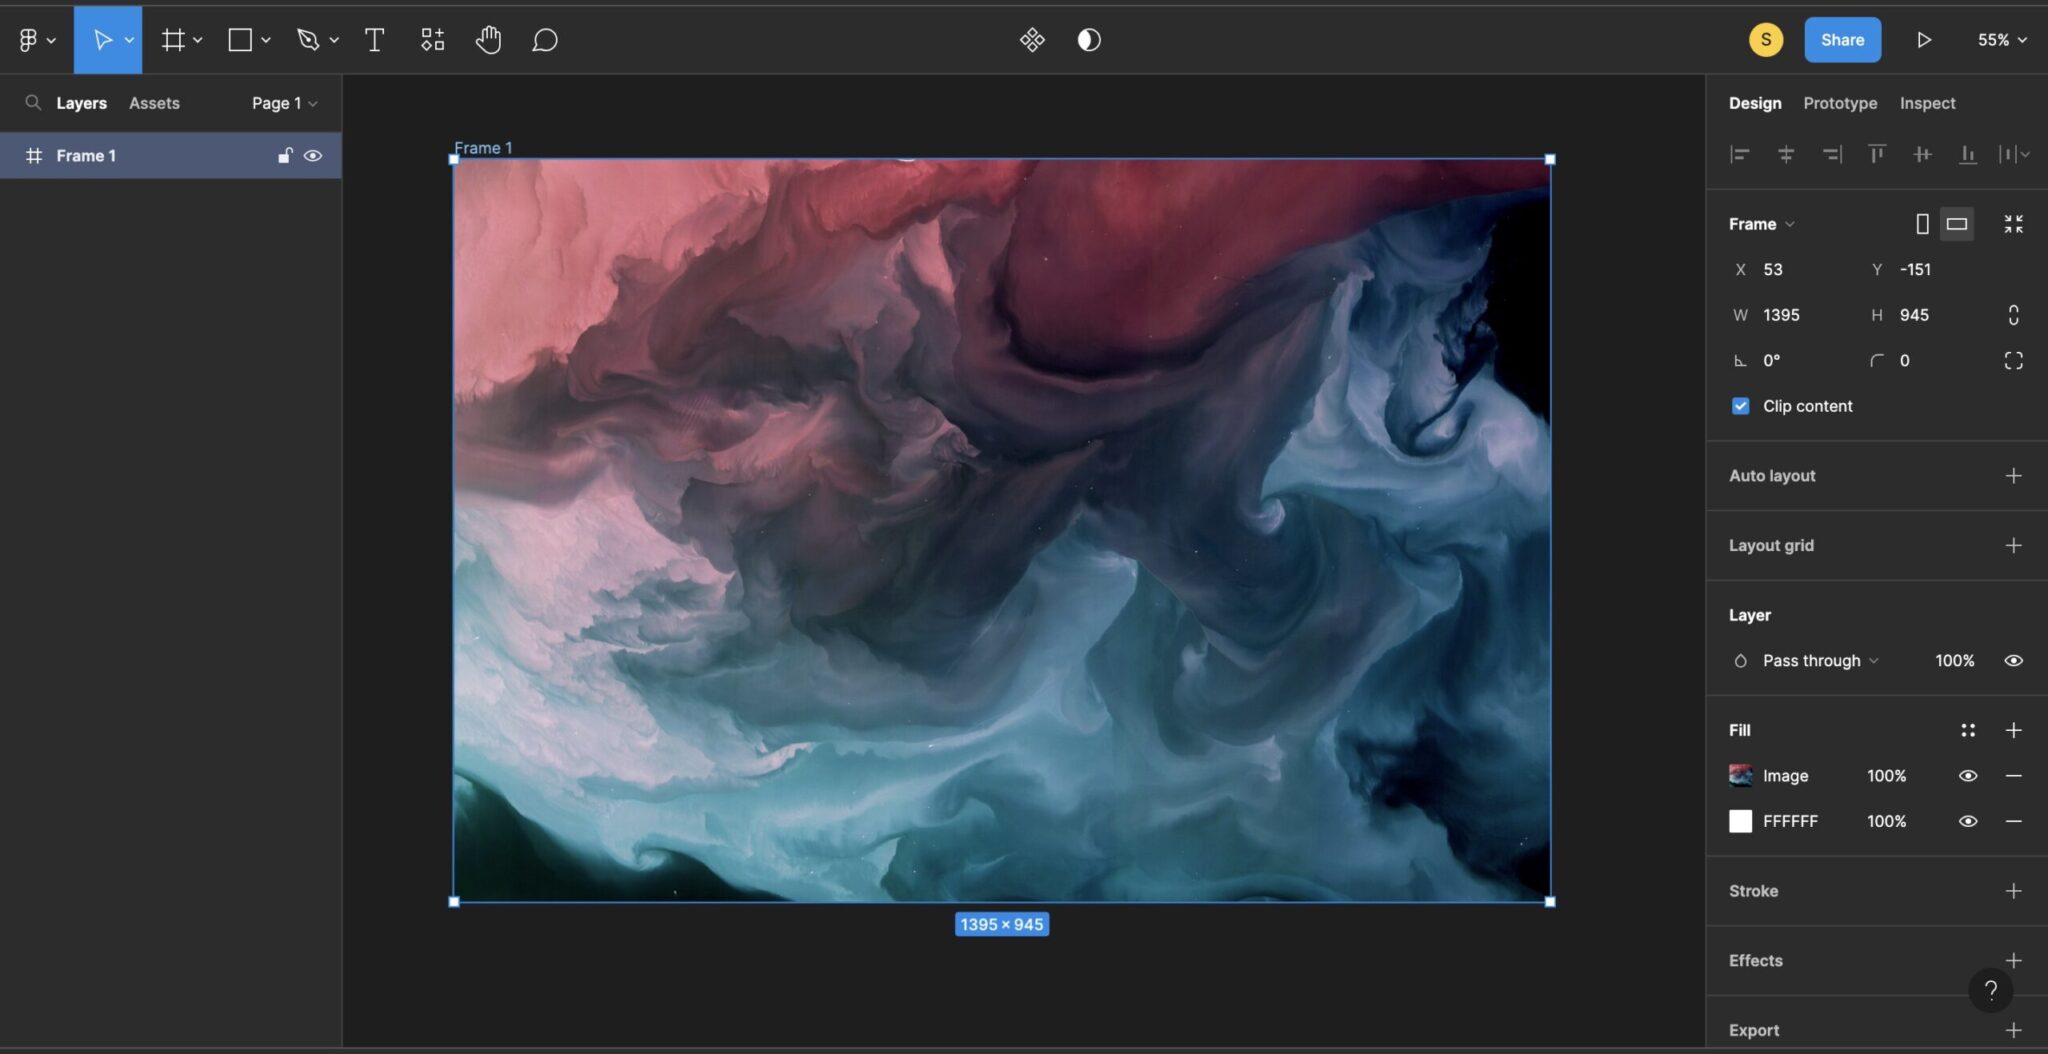Uncheck the Clip content checkbox
The width and height of the screenshot is (2048, 1054).
coord(1740,406)
